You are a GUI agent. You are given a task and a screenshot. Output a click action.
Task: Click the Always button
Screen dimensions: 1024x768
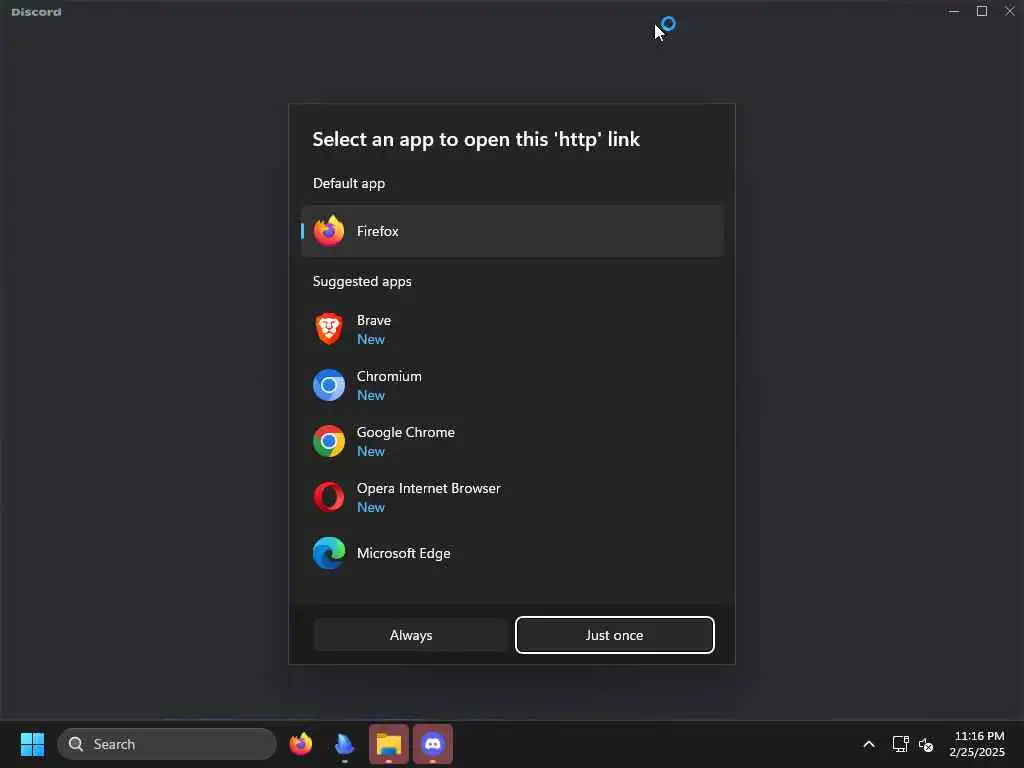411,635
